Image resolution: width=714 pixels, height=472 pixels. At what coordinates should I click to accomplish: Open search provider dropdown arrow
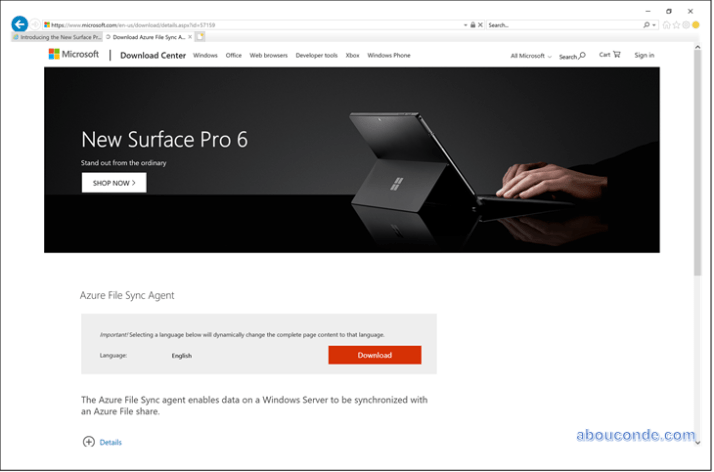654,25
